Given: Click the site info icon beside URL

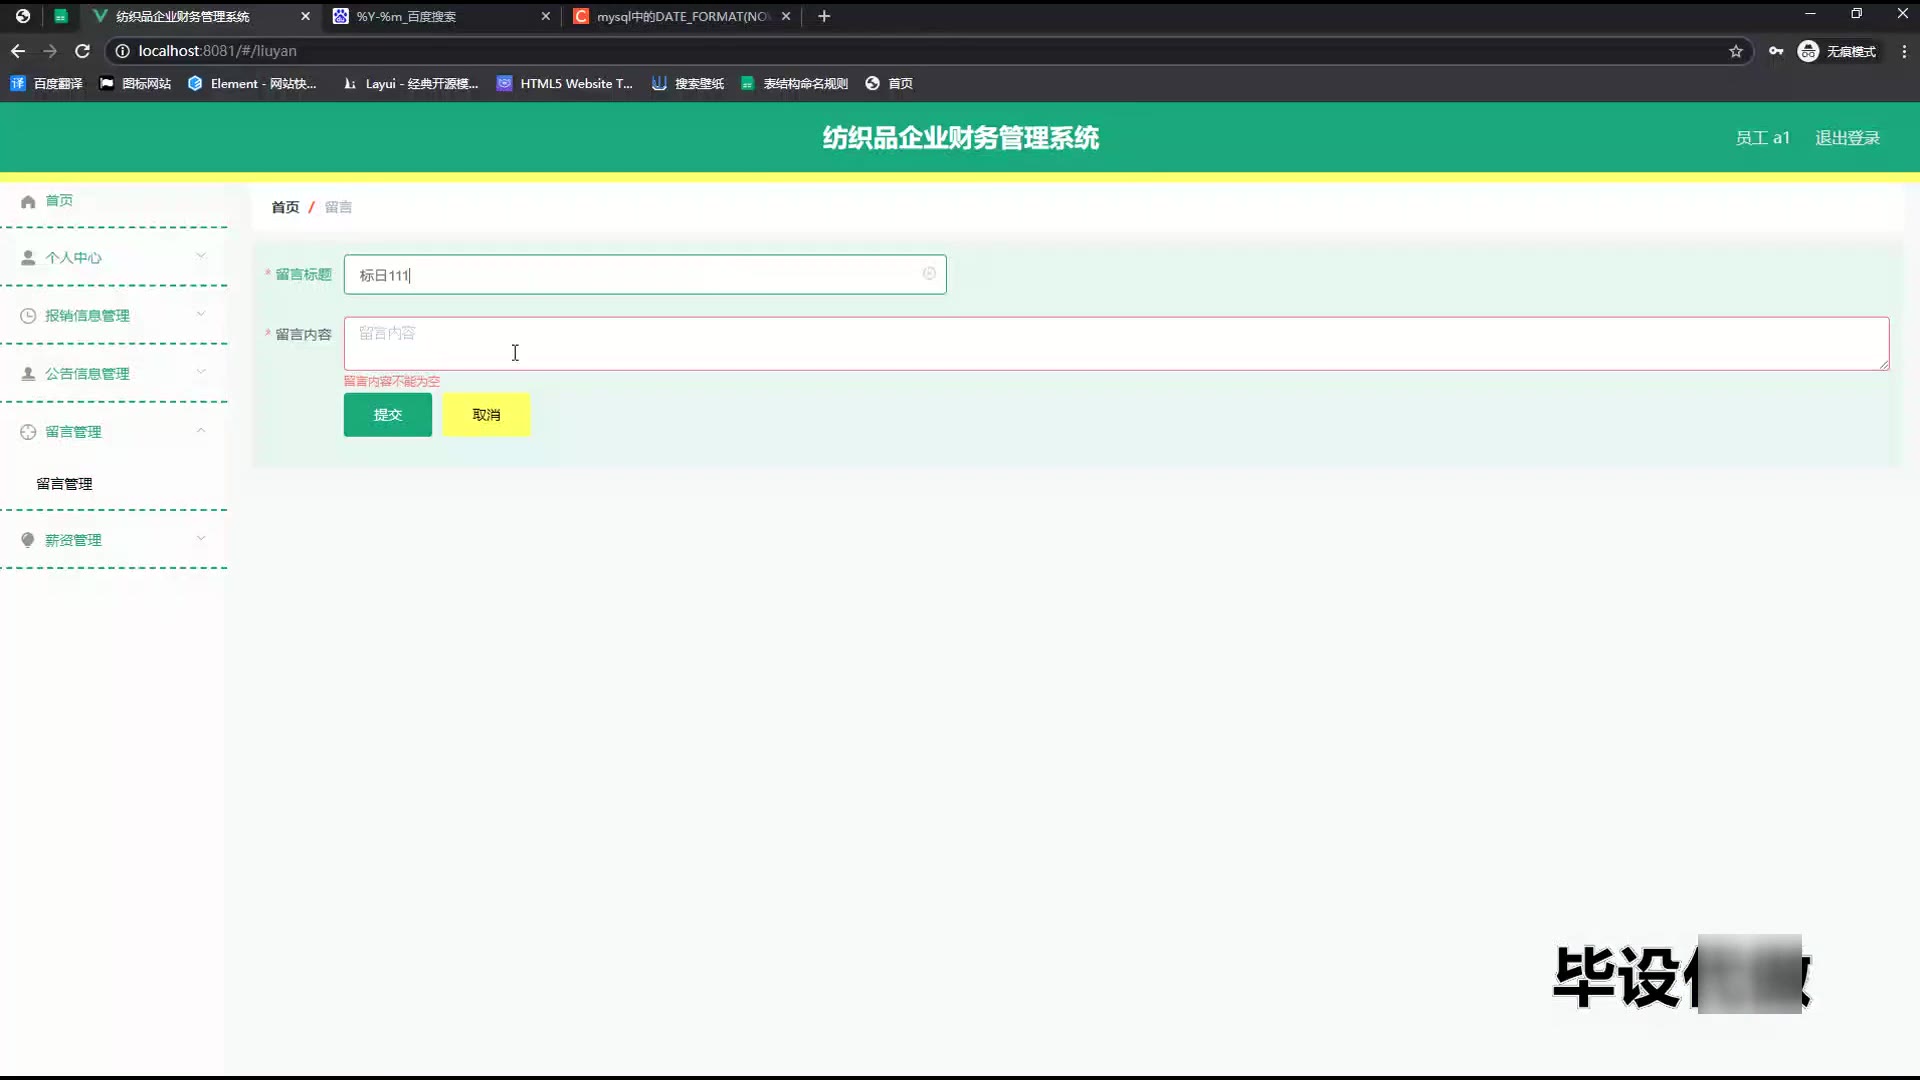Looking at the screenshot, I should pyautogui.click(x=122, y=51).
